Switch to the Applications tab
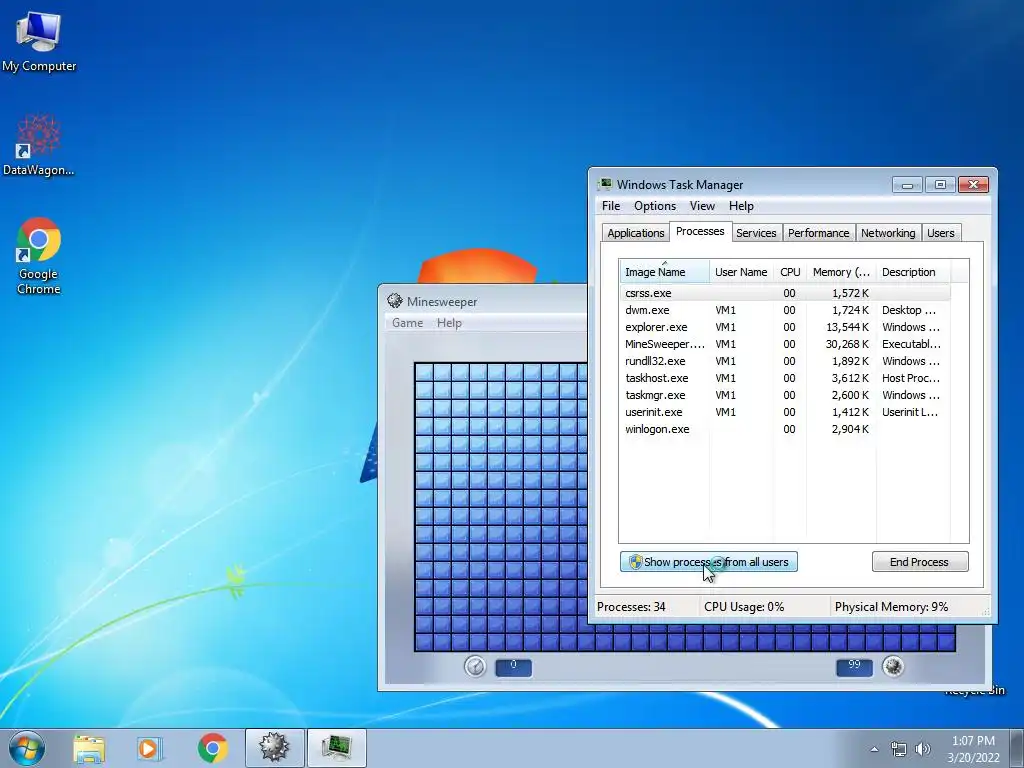This screenshot has width=1024, height=768. click(635, 233)
